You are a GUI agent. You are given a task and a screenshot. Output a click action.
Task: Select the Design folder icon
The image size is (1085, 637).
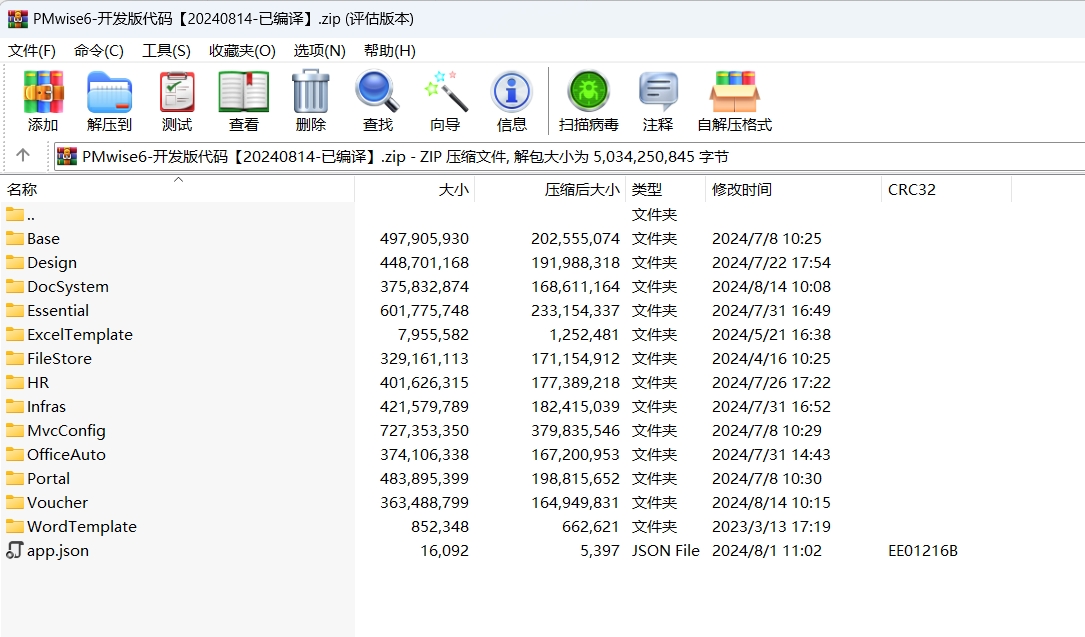point(15,263)
